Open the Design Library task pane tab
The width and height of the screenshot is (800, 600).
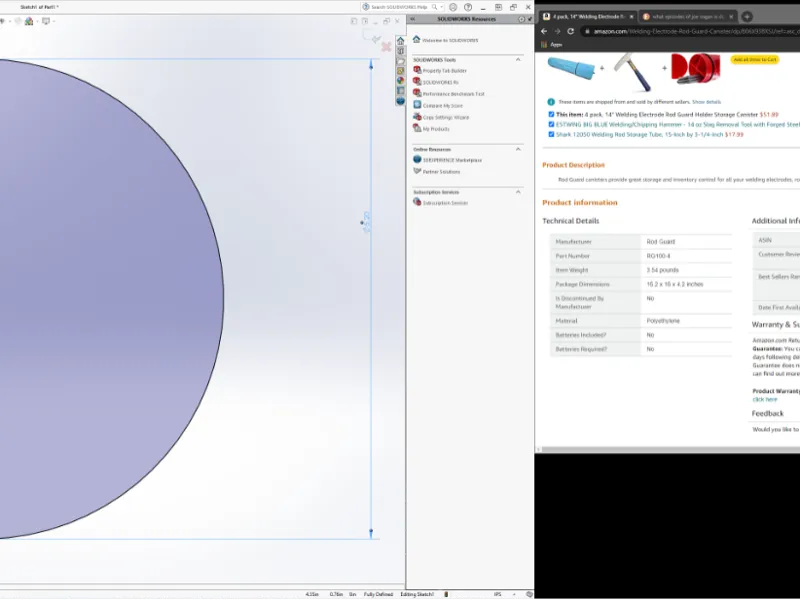click(401, 51)
